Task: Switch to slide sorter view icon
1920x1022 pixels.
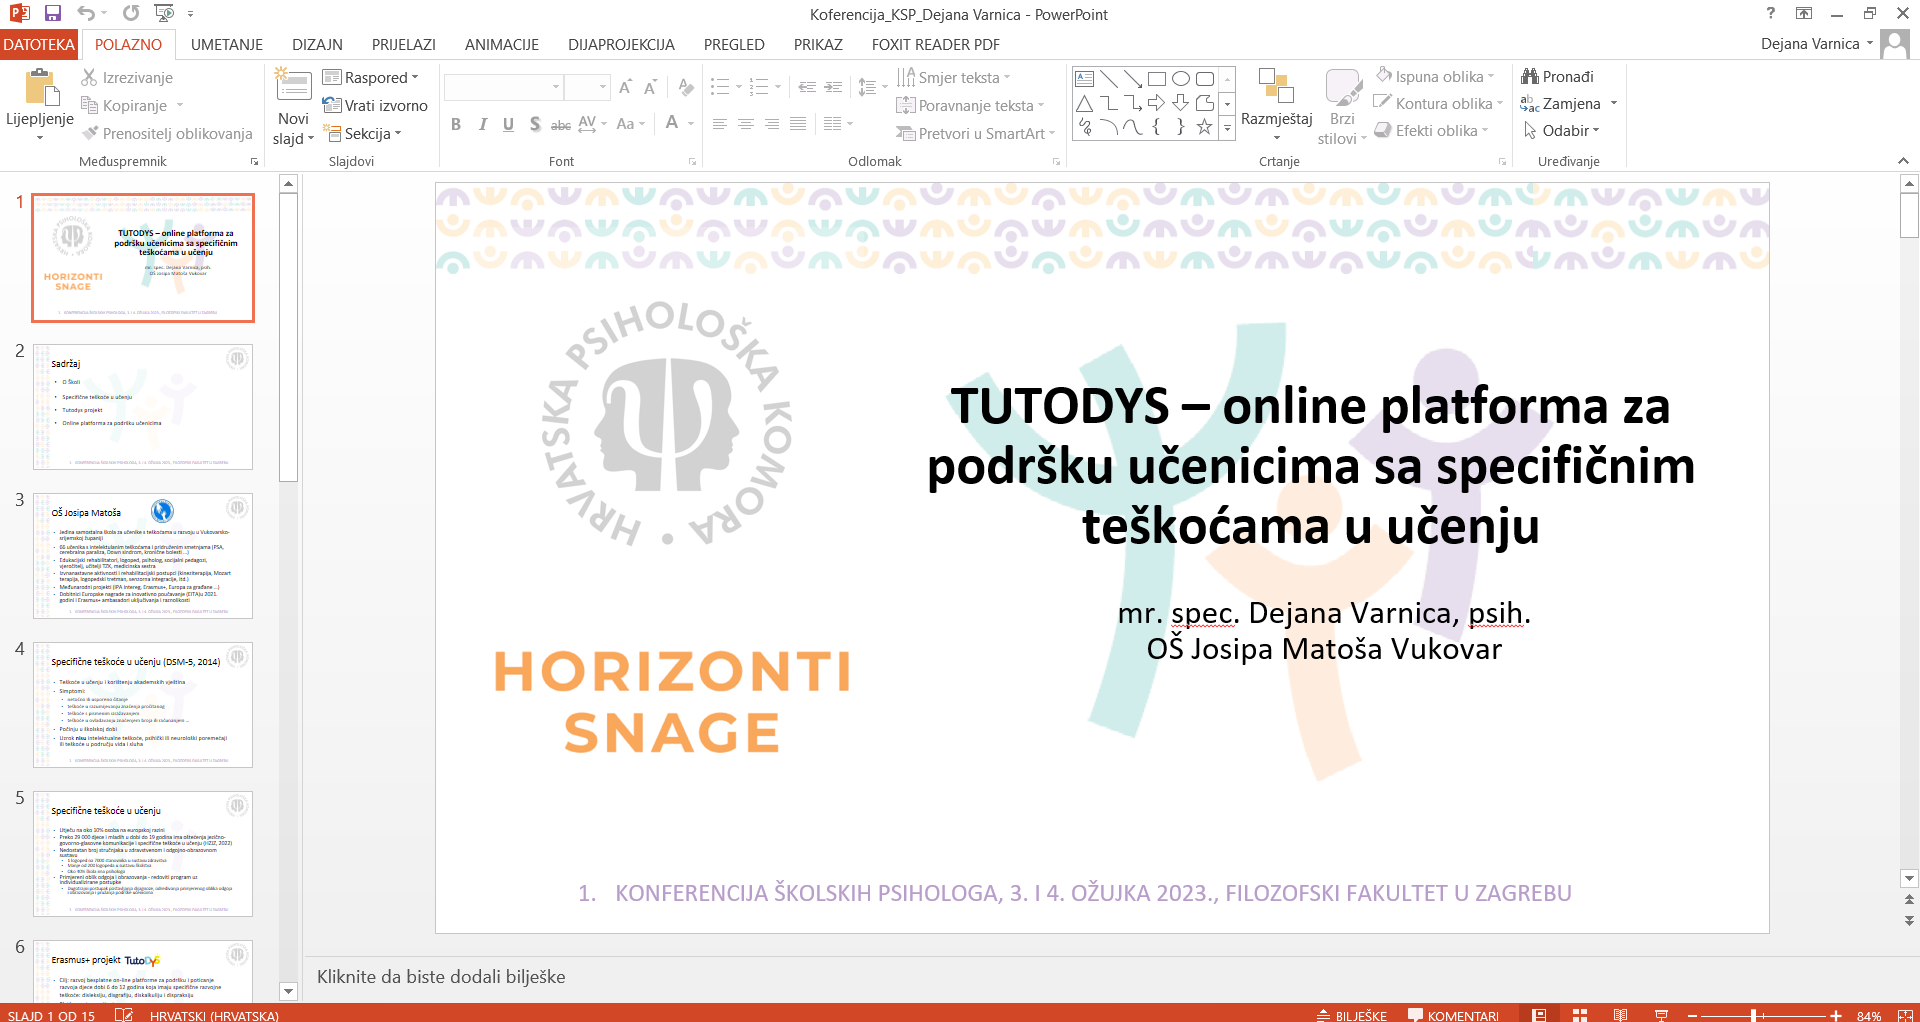Action: pyautogui.click(x=1580, y=1015)
